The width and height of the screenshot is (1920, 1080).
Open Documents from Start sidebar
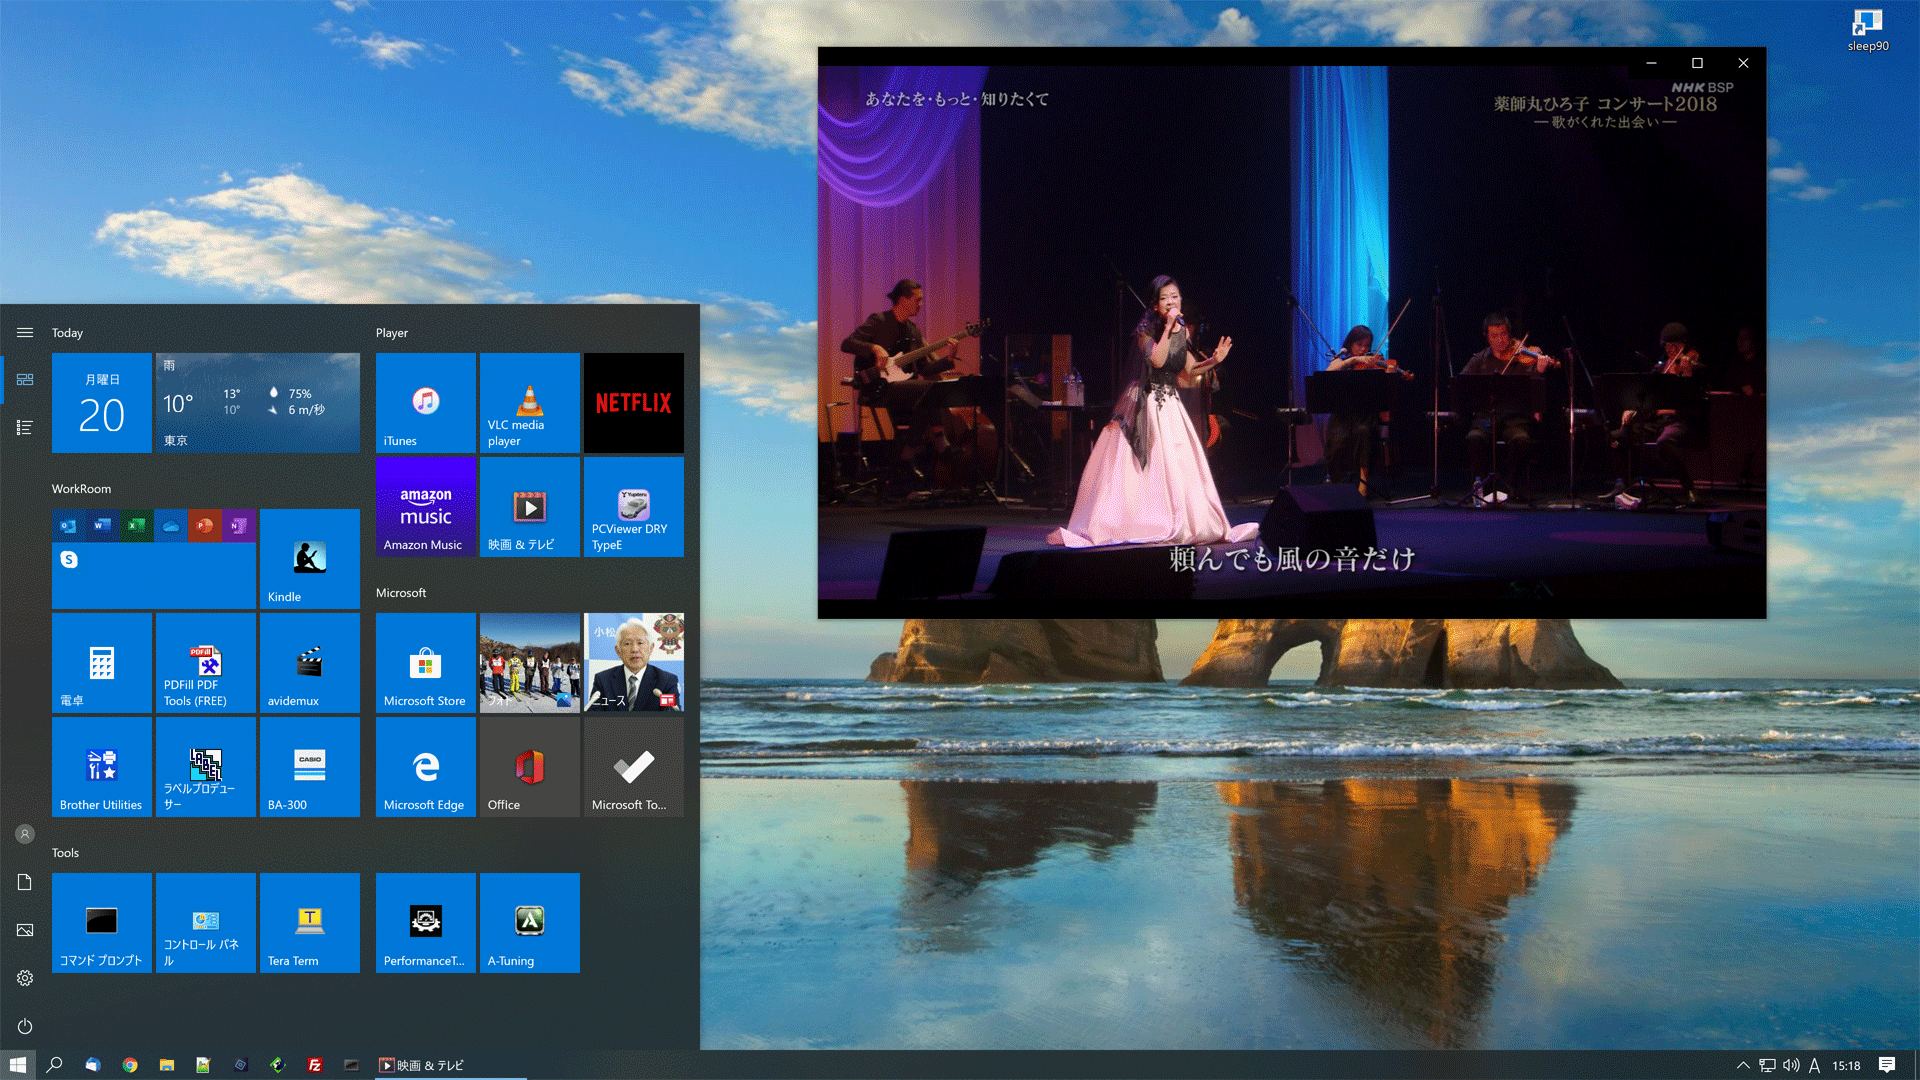25,882
